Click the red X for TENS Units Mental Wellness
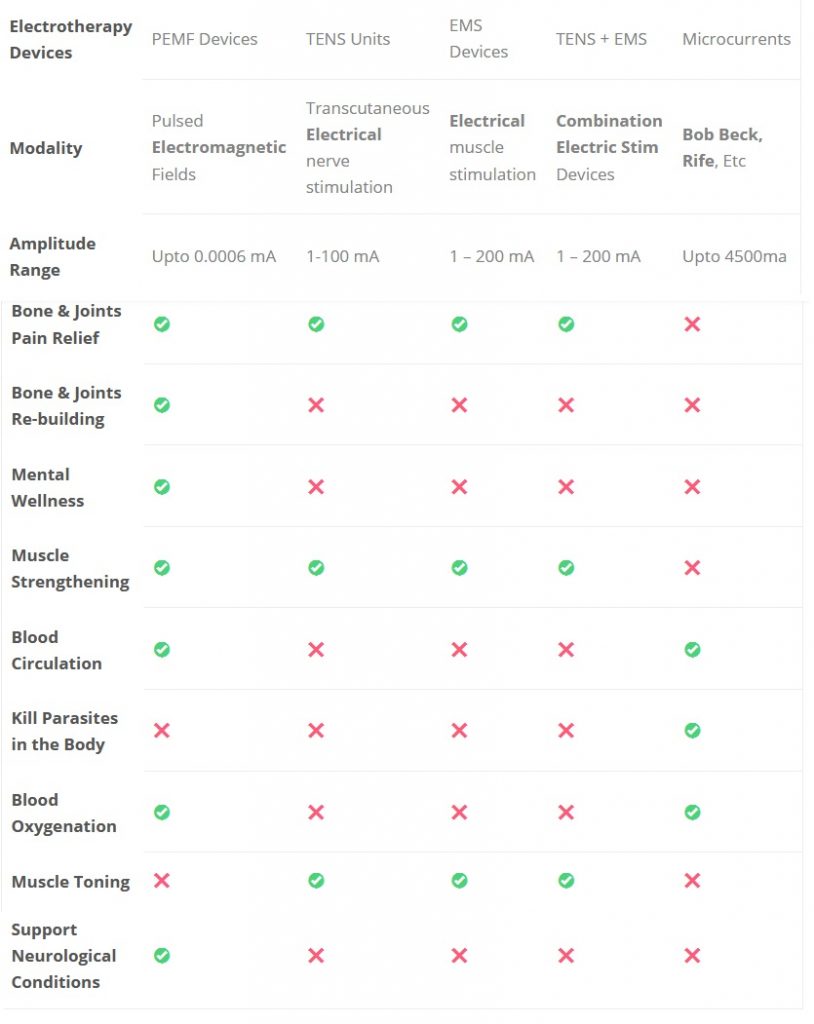814x1024 pixels. 316,487
